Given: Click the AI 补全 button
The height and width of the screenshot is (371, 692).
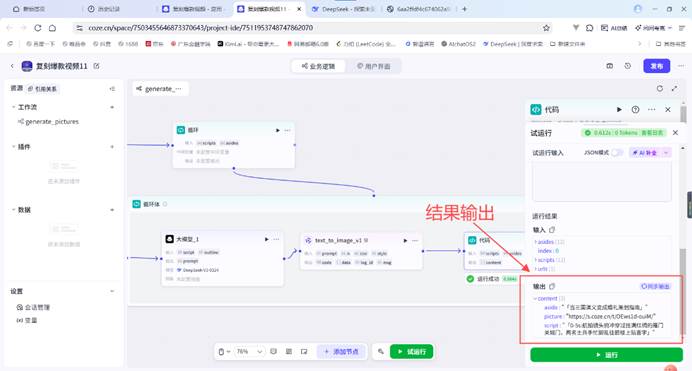Looking at the screenshot, I should click(x=645, y=153).
